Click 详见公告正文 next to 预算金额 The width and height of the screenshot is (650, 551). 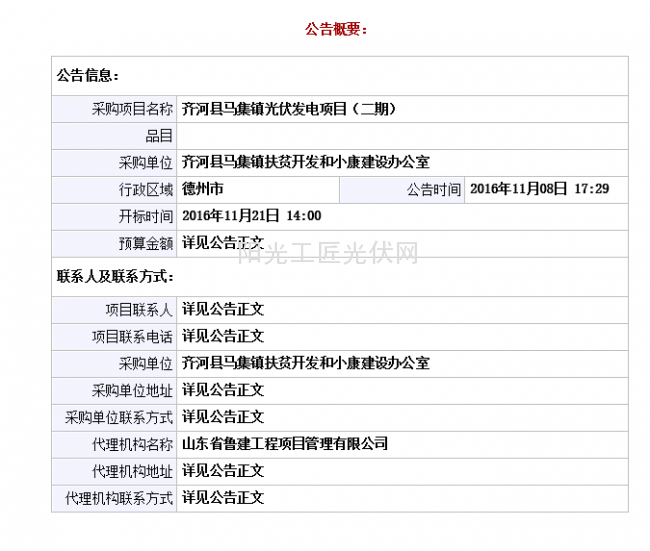pyautogui.click(x=222, y=243)
